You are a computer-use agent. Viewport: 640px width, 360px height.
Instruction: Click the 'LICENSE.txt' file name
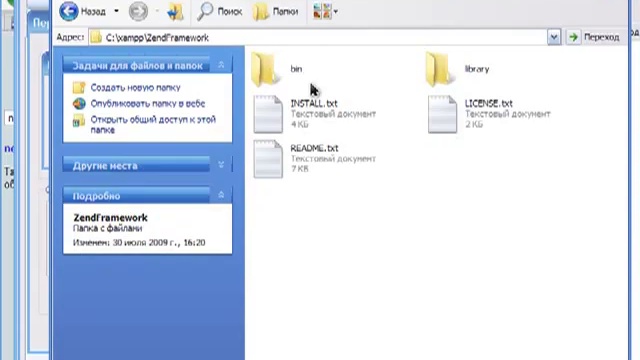pyautogui.click(x=489, y=104)
